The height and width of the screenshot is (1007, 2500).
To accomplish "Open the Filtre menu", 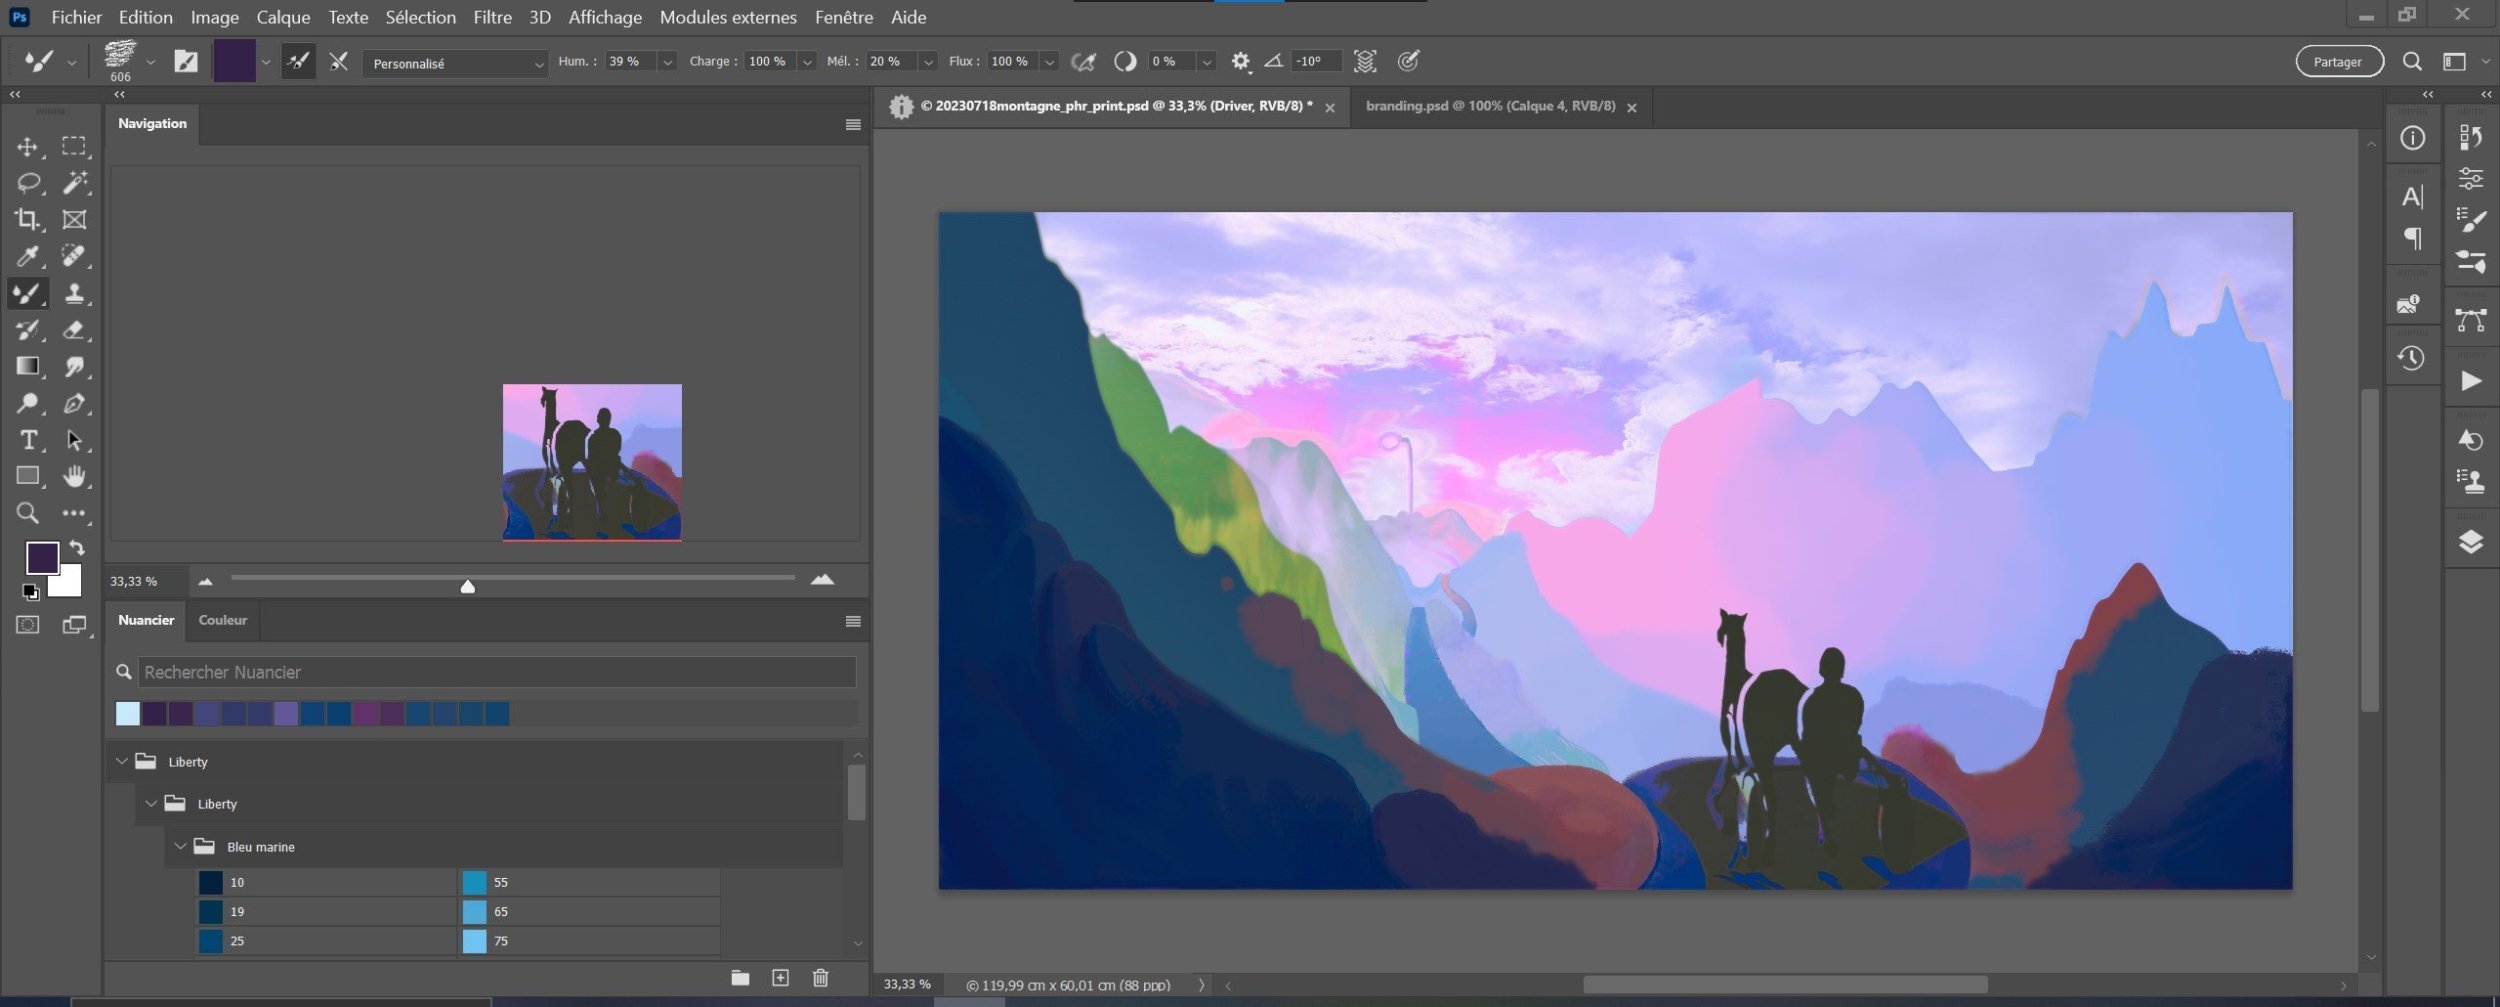I will point(492,17).
